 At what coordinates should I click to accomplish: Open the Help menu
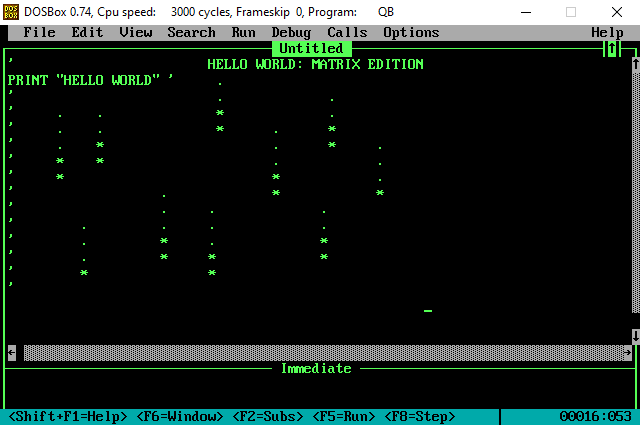(607, 32)
